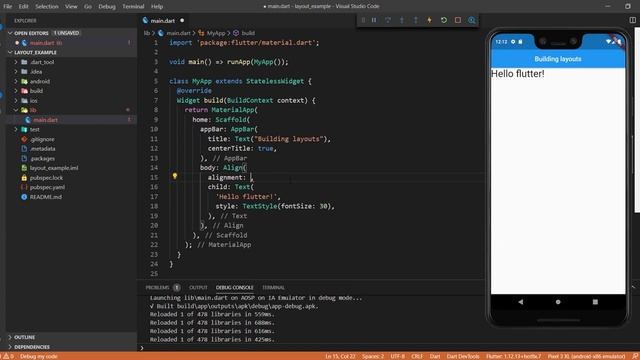Image resolution: width=640 pixels, height=360 pixels.
Task: Tap the emulator home circle button
Action: [558, 302]
